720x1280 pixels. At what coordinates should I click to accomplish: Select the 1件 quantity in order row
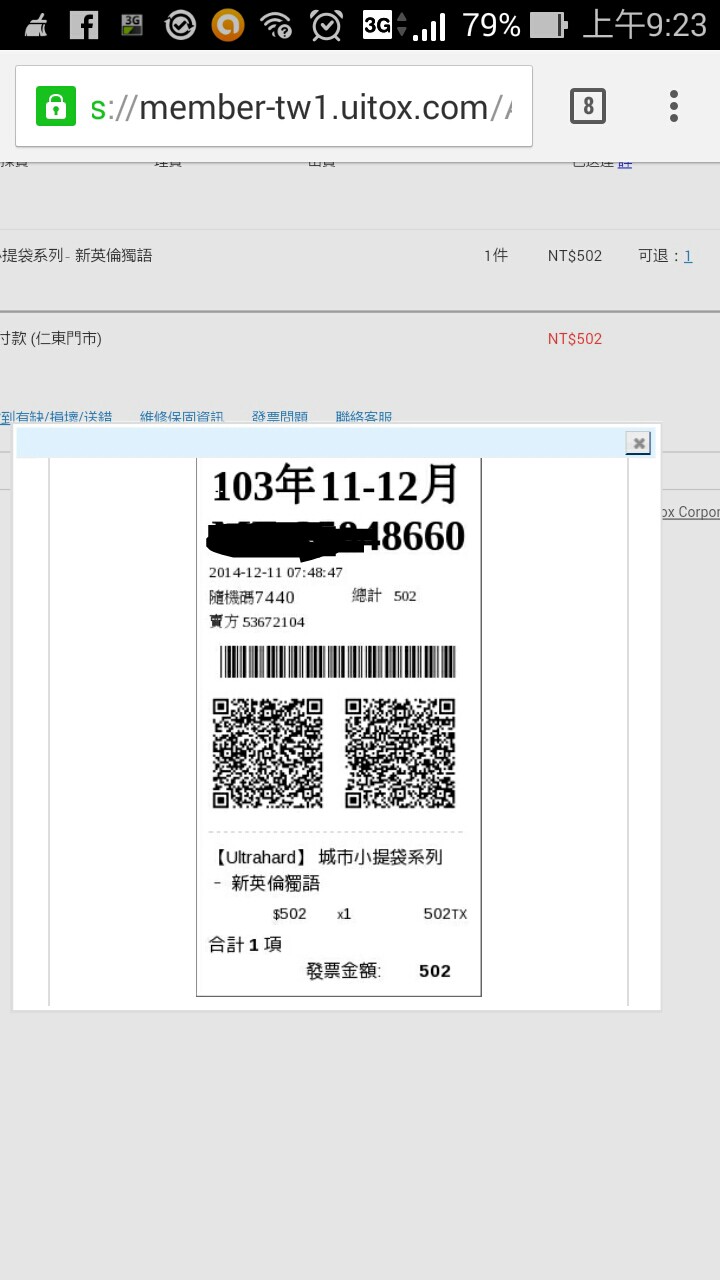pos(496,256)
